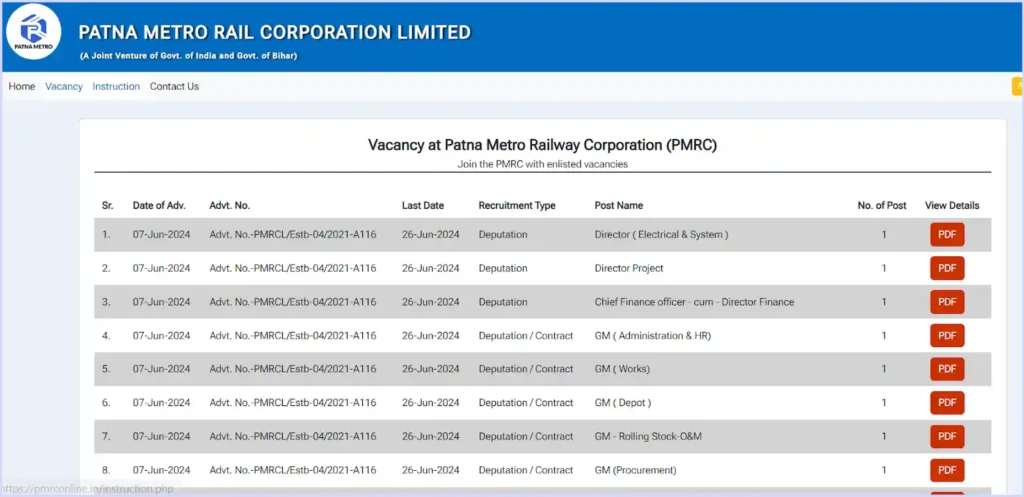Select 'Chief Finance officer - cum - Director Finance' text
Screen dimensions: 1024x497
694,302
